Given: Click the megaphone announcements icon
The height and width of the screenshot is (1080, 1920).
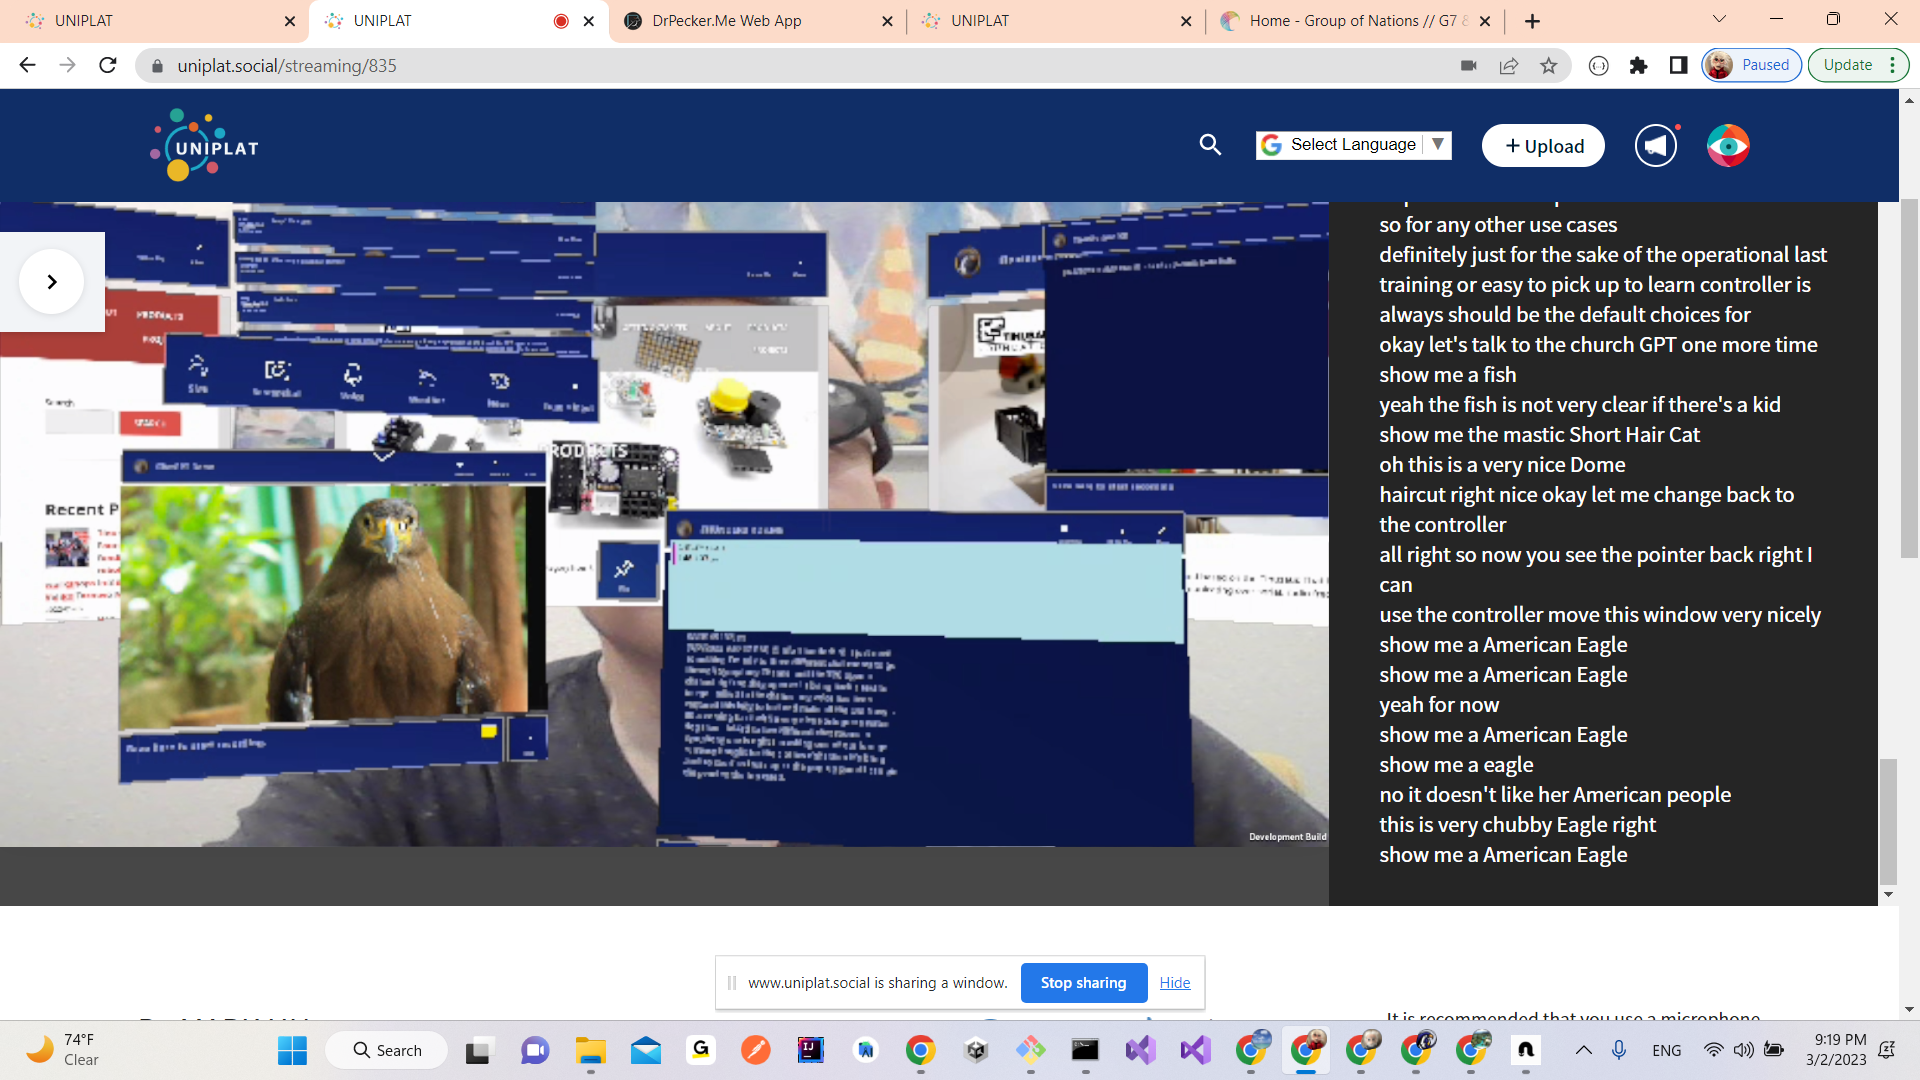Looking at the screenshot, I should (x=1656, y=146).
